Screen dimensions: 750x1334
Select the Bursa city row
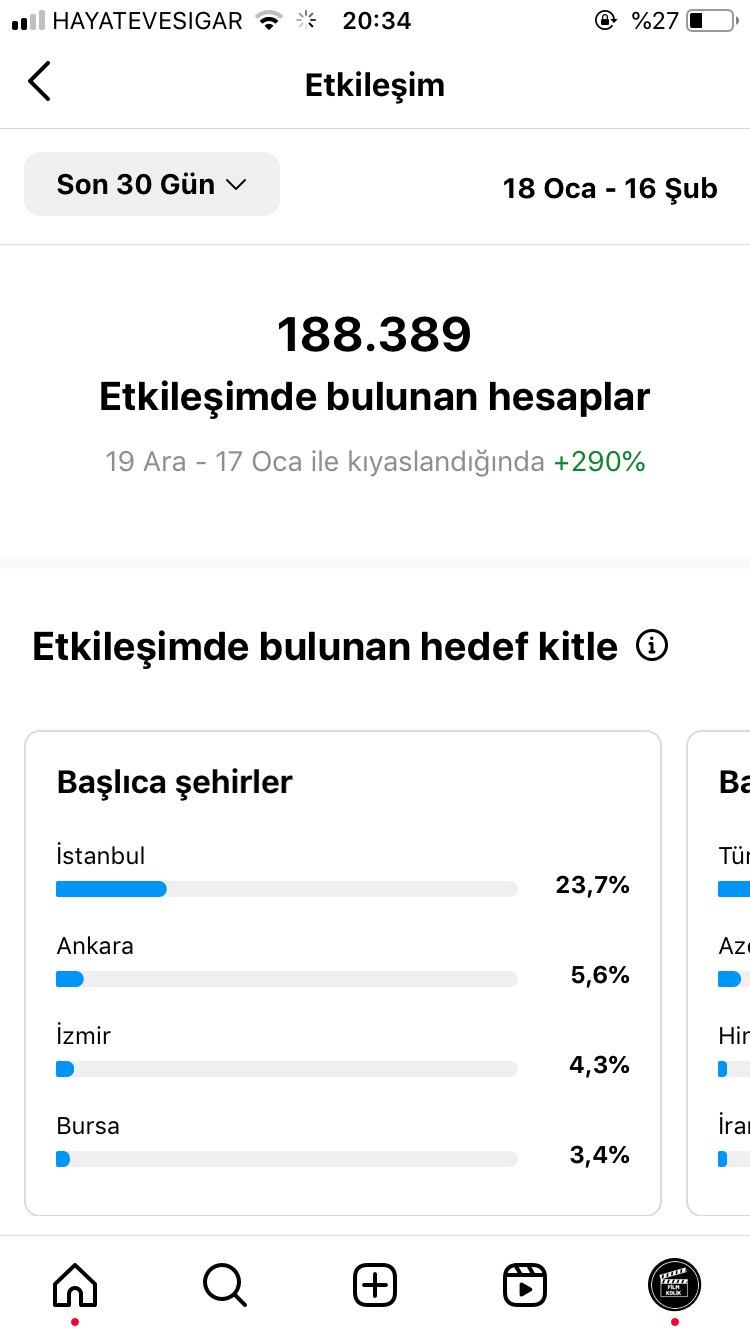click(x=343, y=1142)
